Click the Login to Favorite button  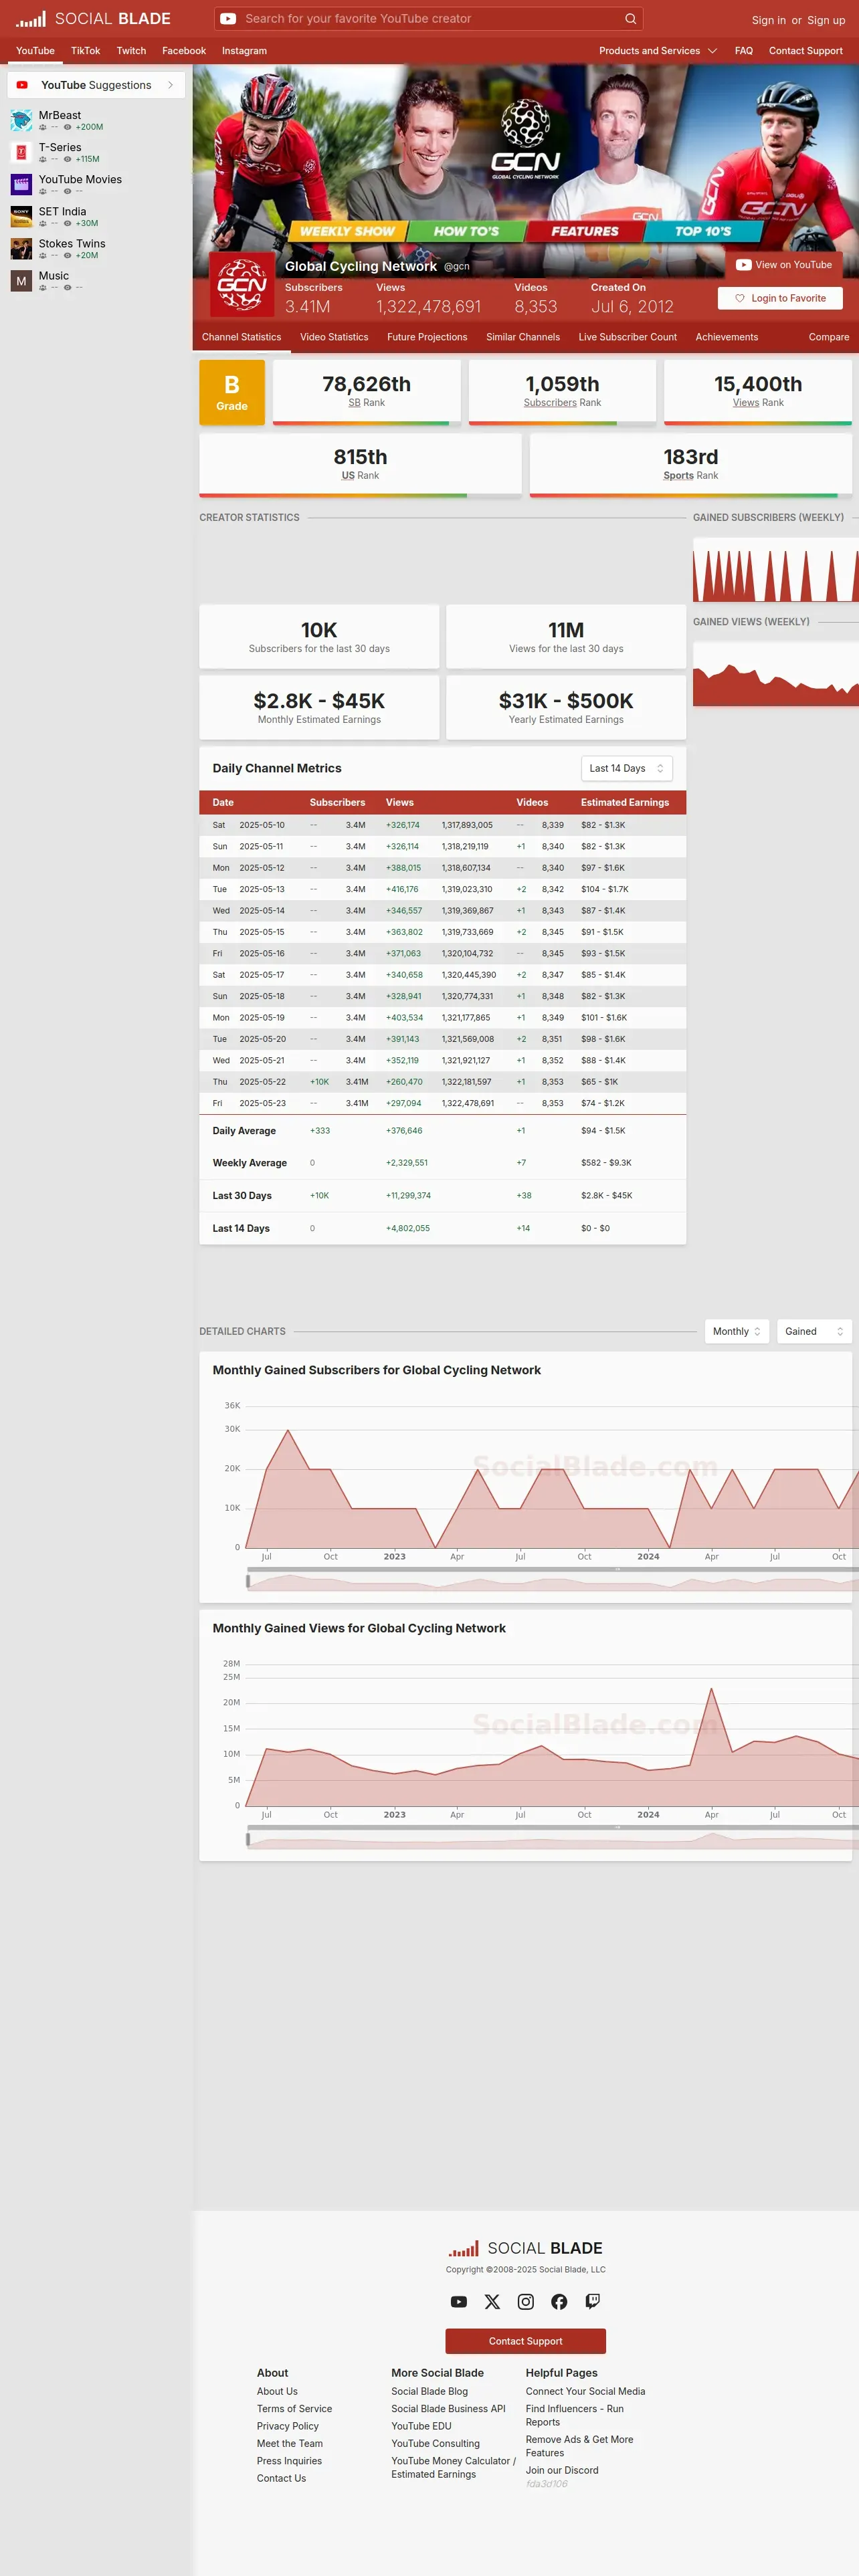(780, 298)
